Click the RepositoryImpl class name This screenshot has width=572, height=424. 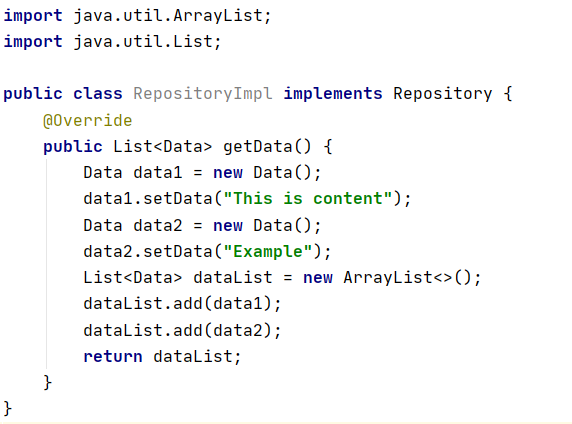pyautogui.click(x=202, y=94)
